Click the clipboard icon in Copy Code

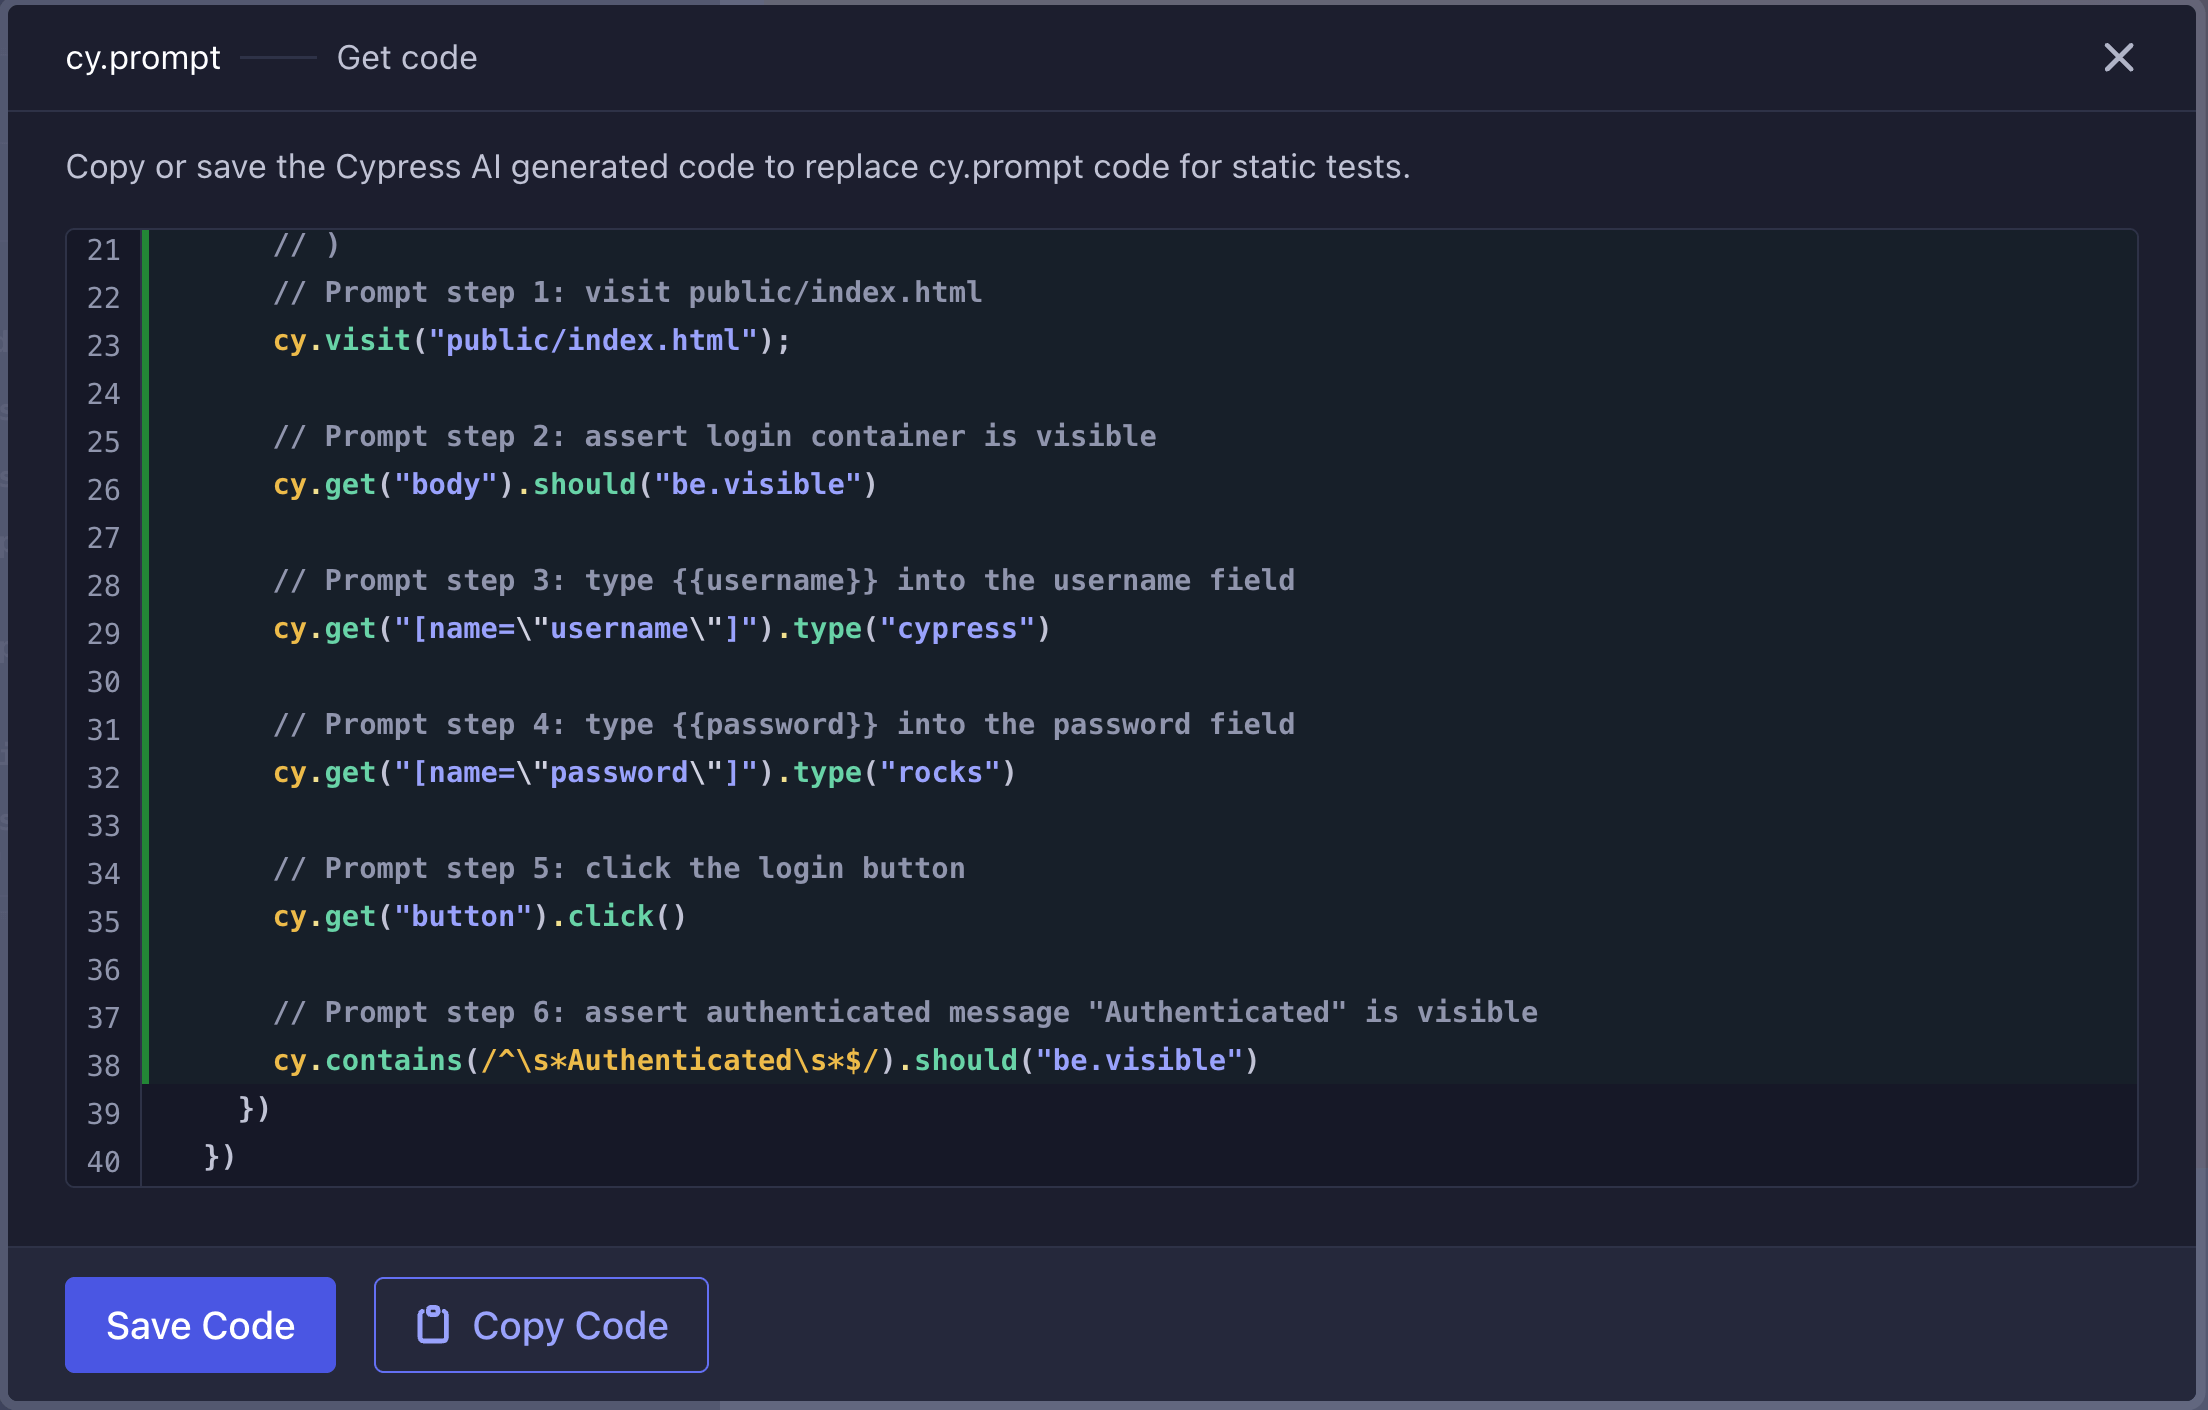coord(432,1324)
